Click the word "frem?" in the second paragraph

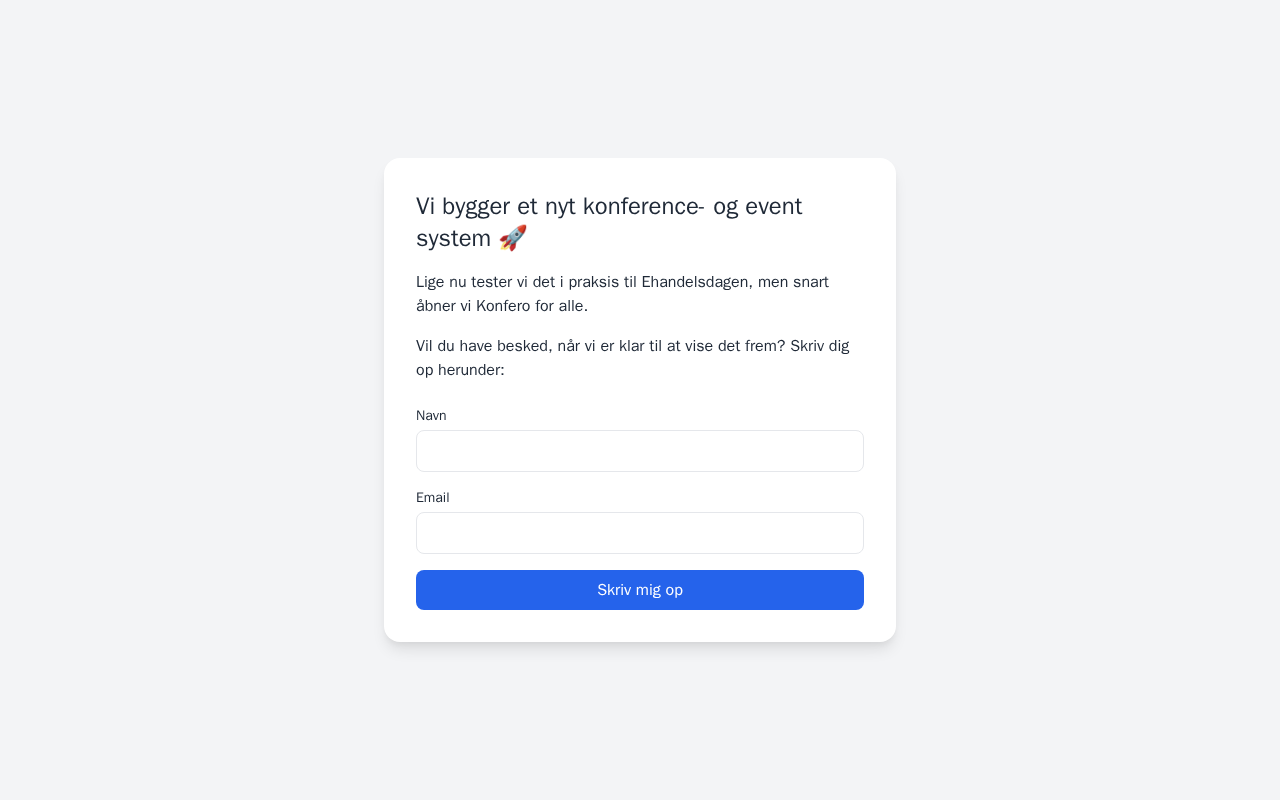[x=764, y=346]
